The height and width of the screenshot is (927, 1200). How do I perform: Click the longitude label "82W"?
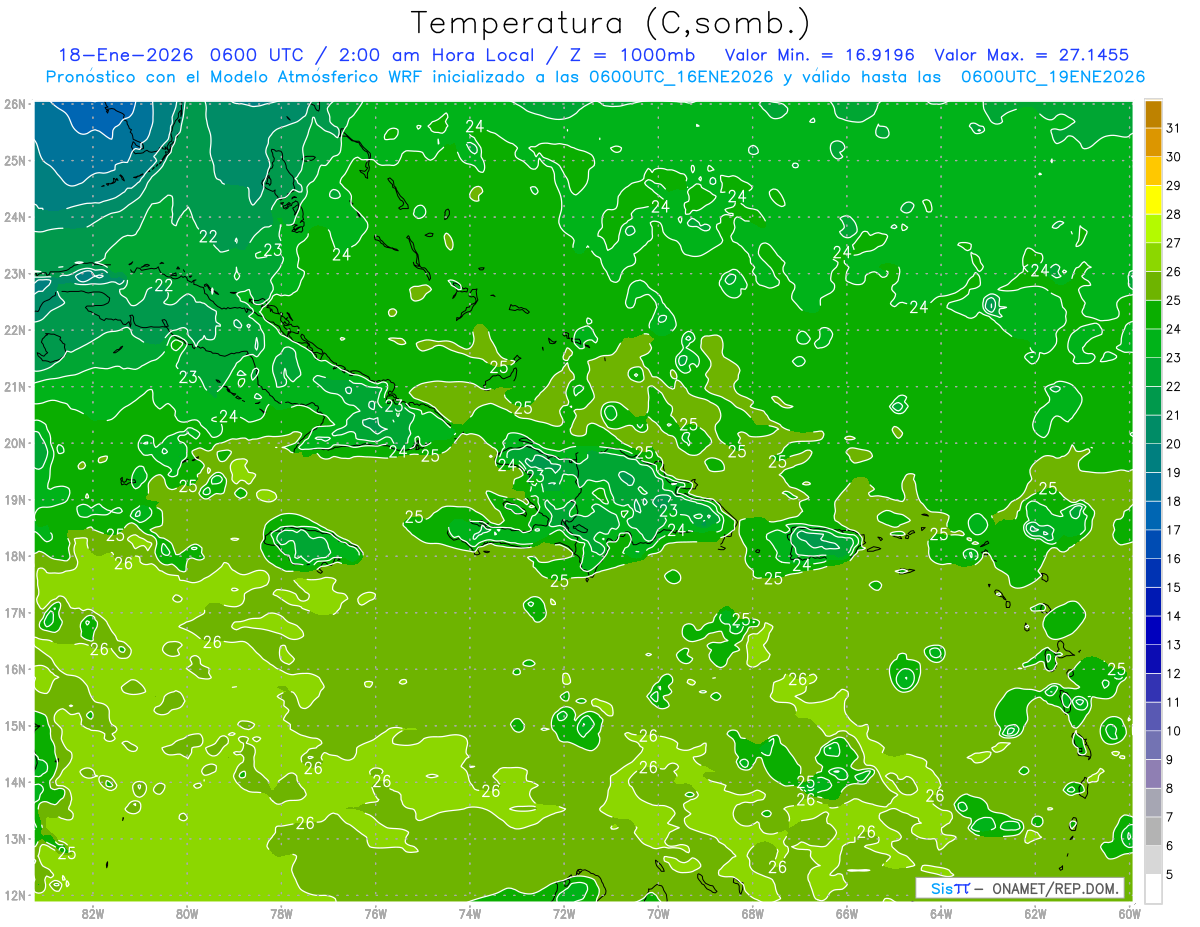(x=92, y=913)
